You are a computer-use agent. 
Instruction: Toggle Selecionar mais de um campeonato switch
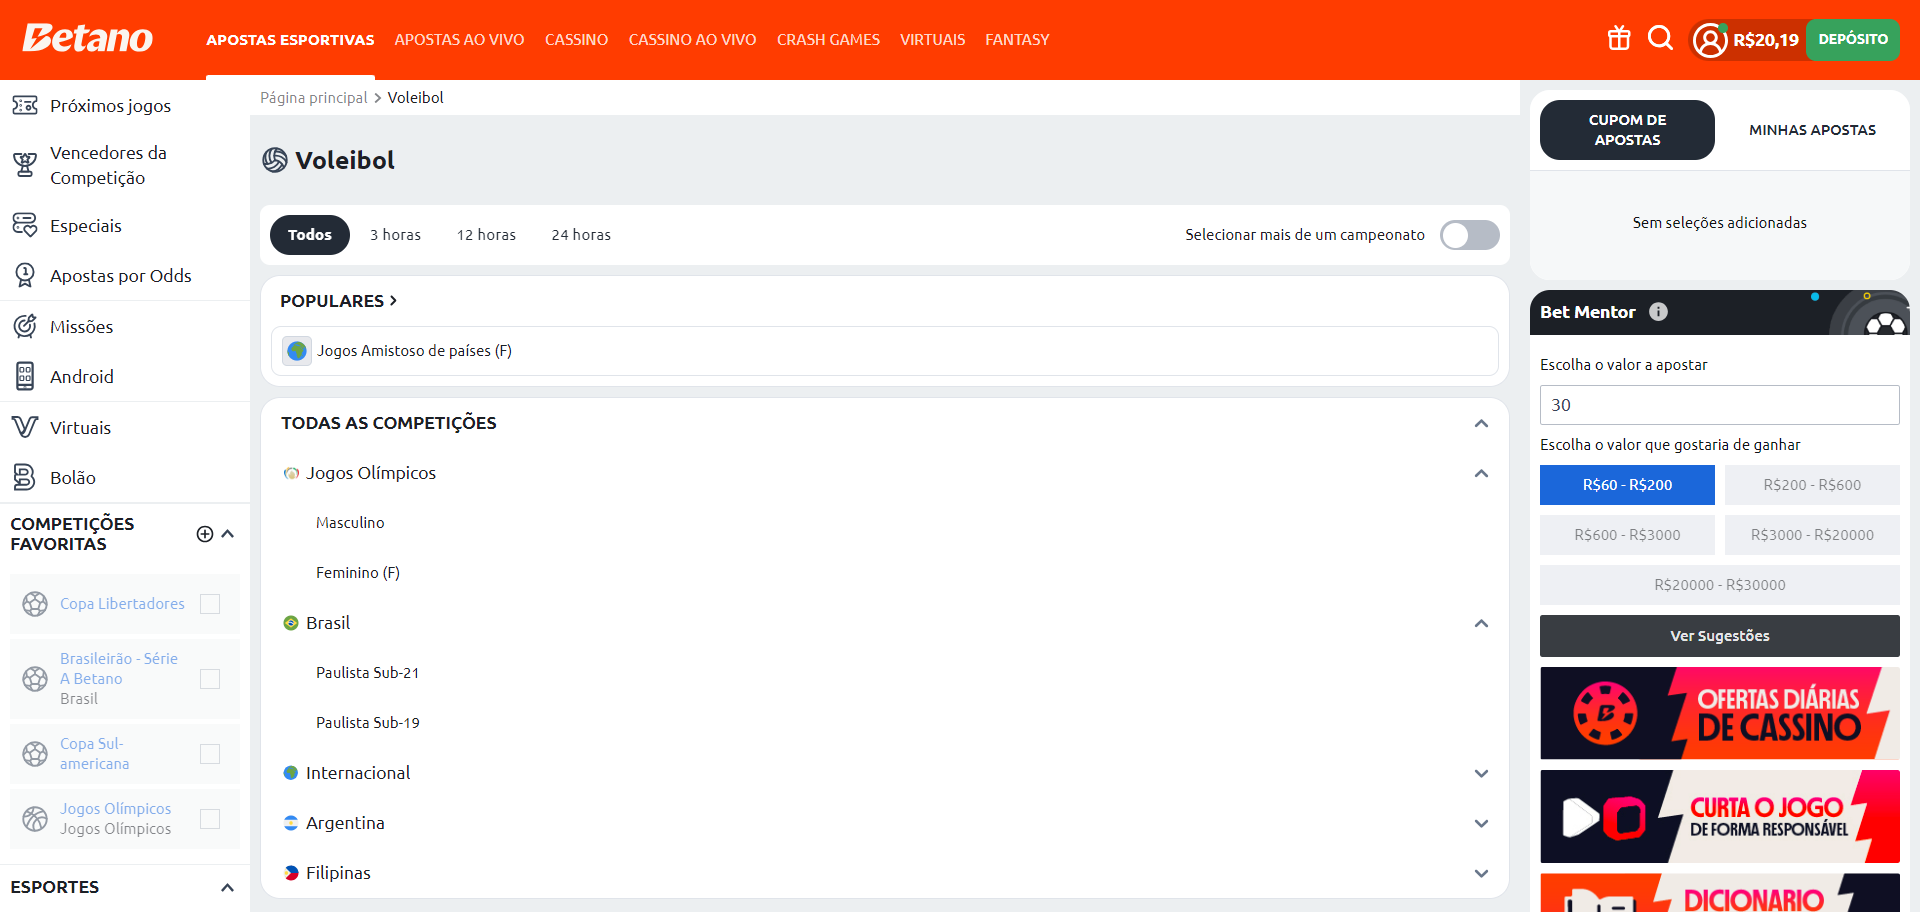click(1469, 235)
